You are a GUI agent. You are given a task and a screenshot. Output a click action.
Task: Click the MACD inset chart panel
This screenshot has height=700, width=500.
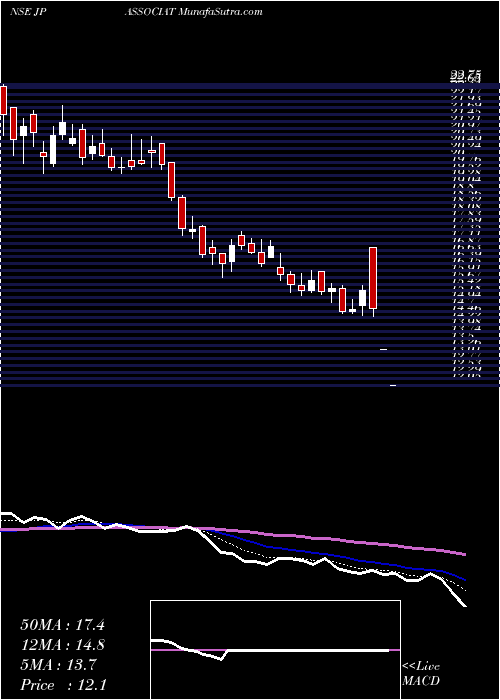point(275,650)
